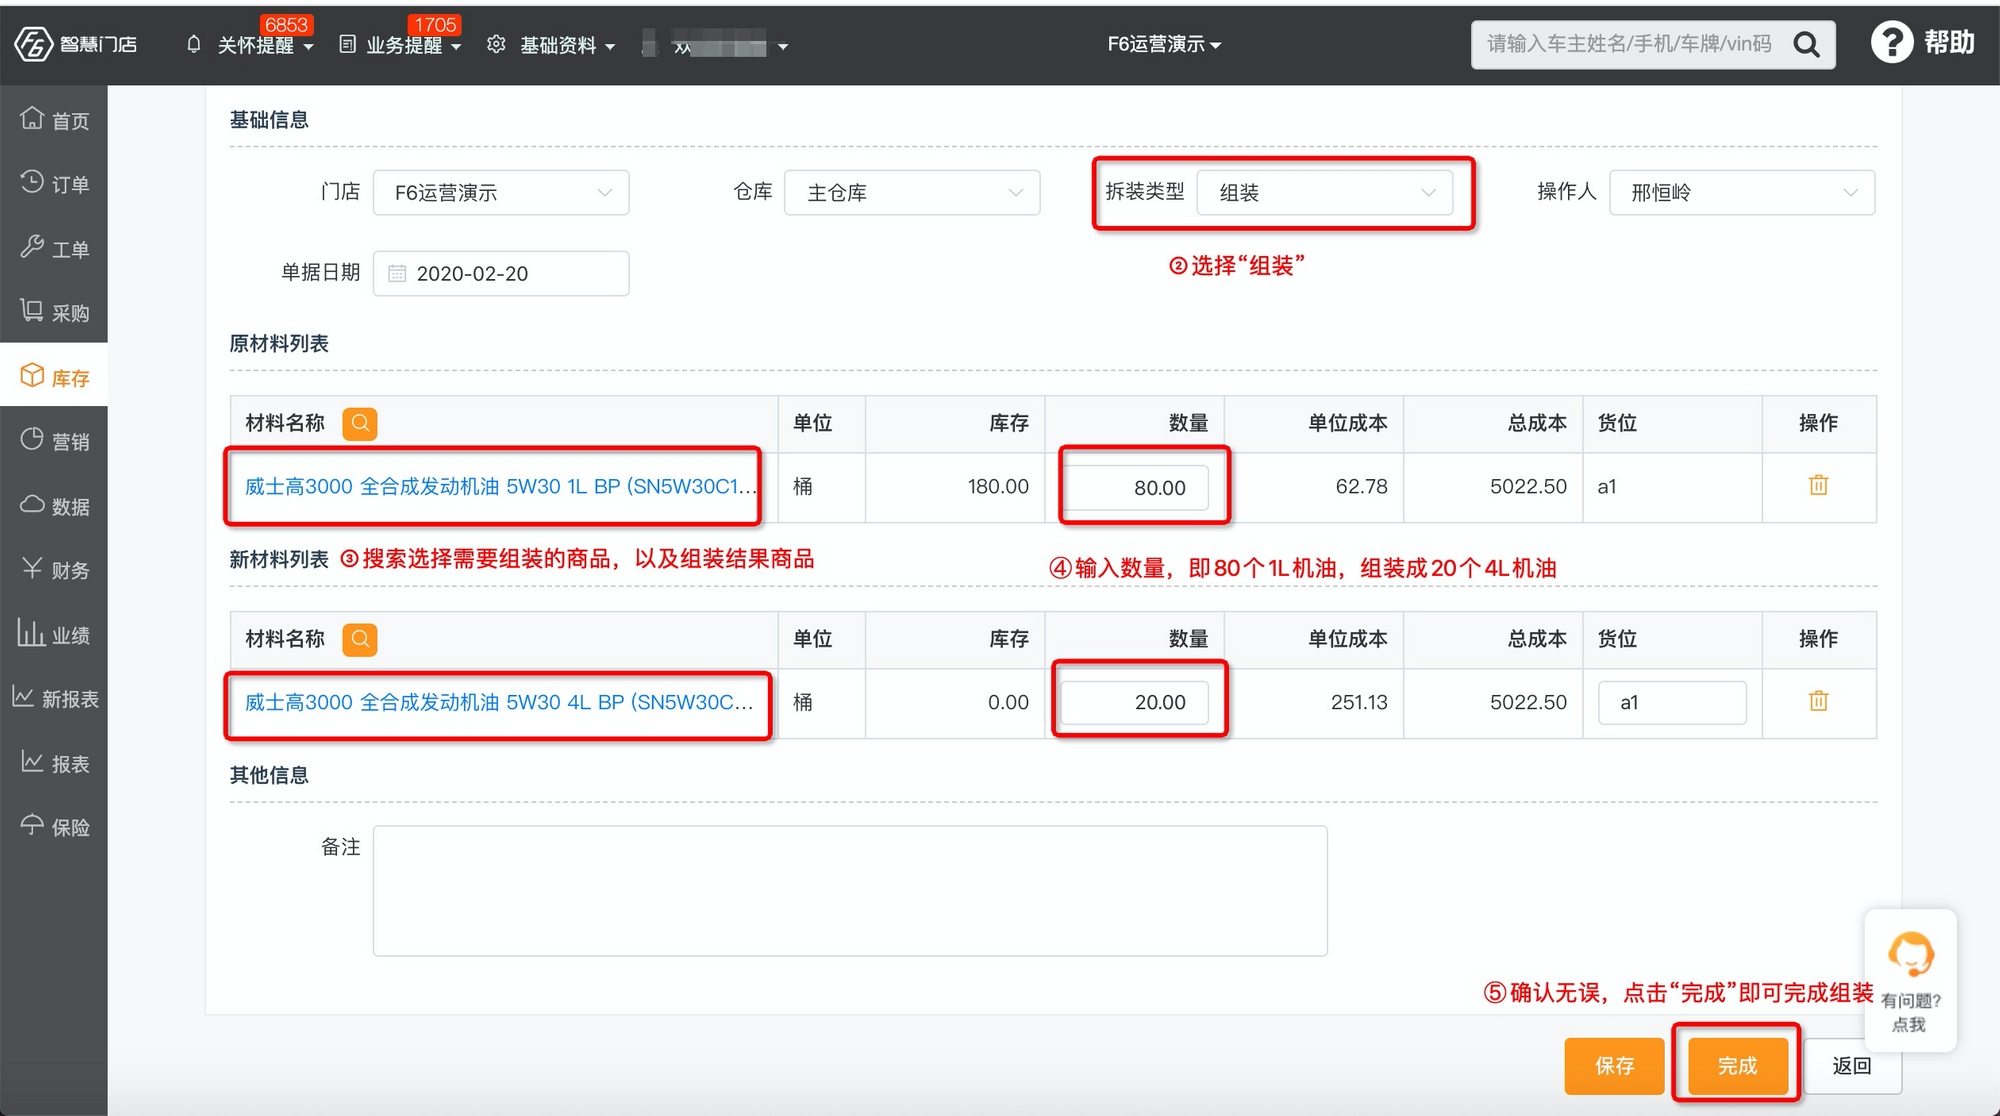
Task: Edit the a1 货位 field in new material row
Action: [x=1672, y=702]
